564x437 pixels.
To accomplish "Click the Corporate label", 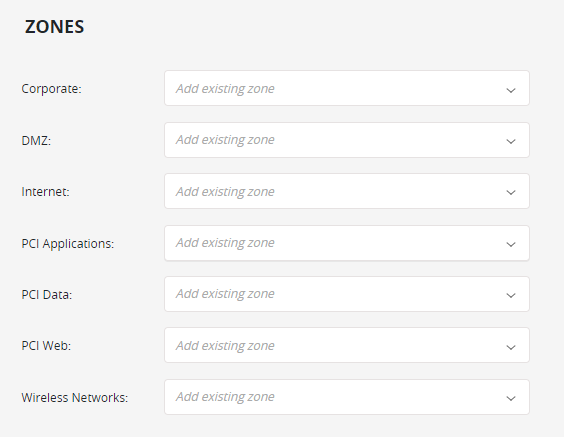I will [x=51, y=89].
